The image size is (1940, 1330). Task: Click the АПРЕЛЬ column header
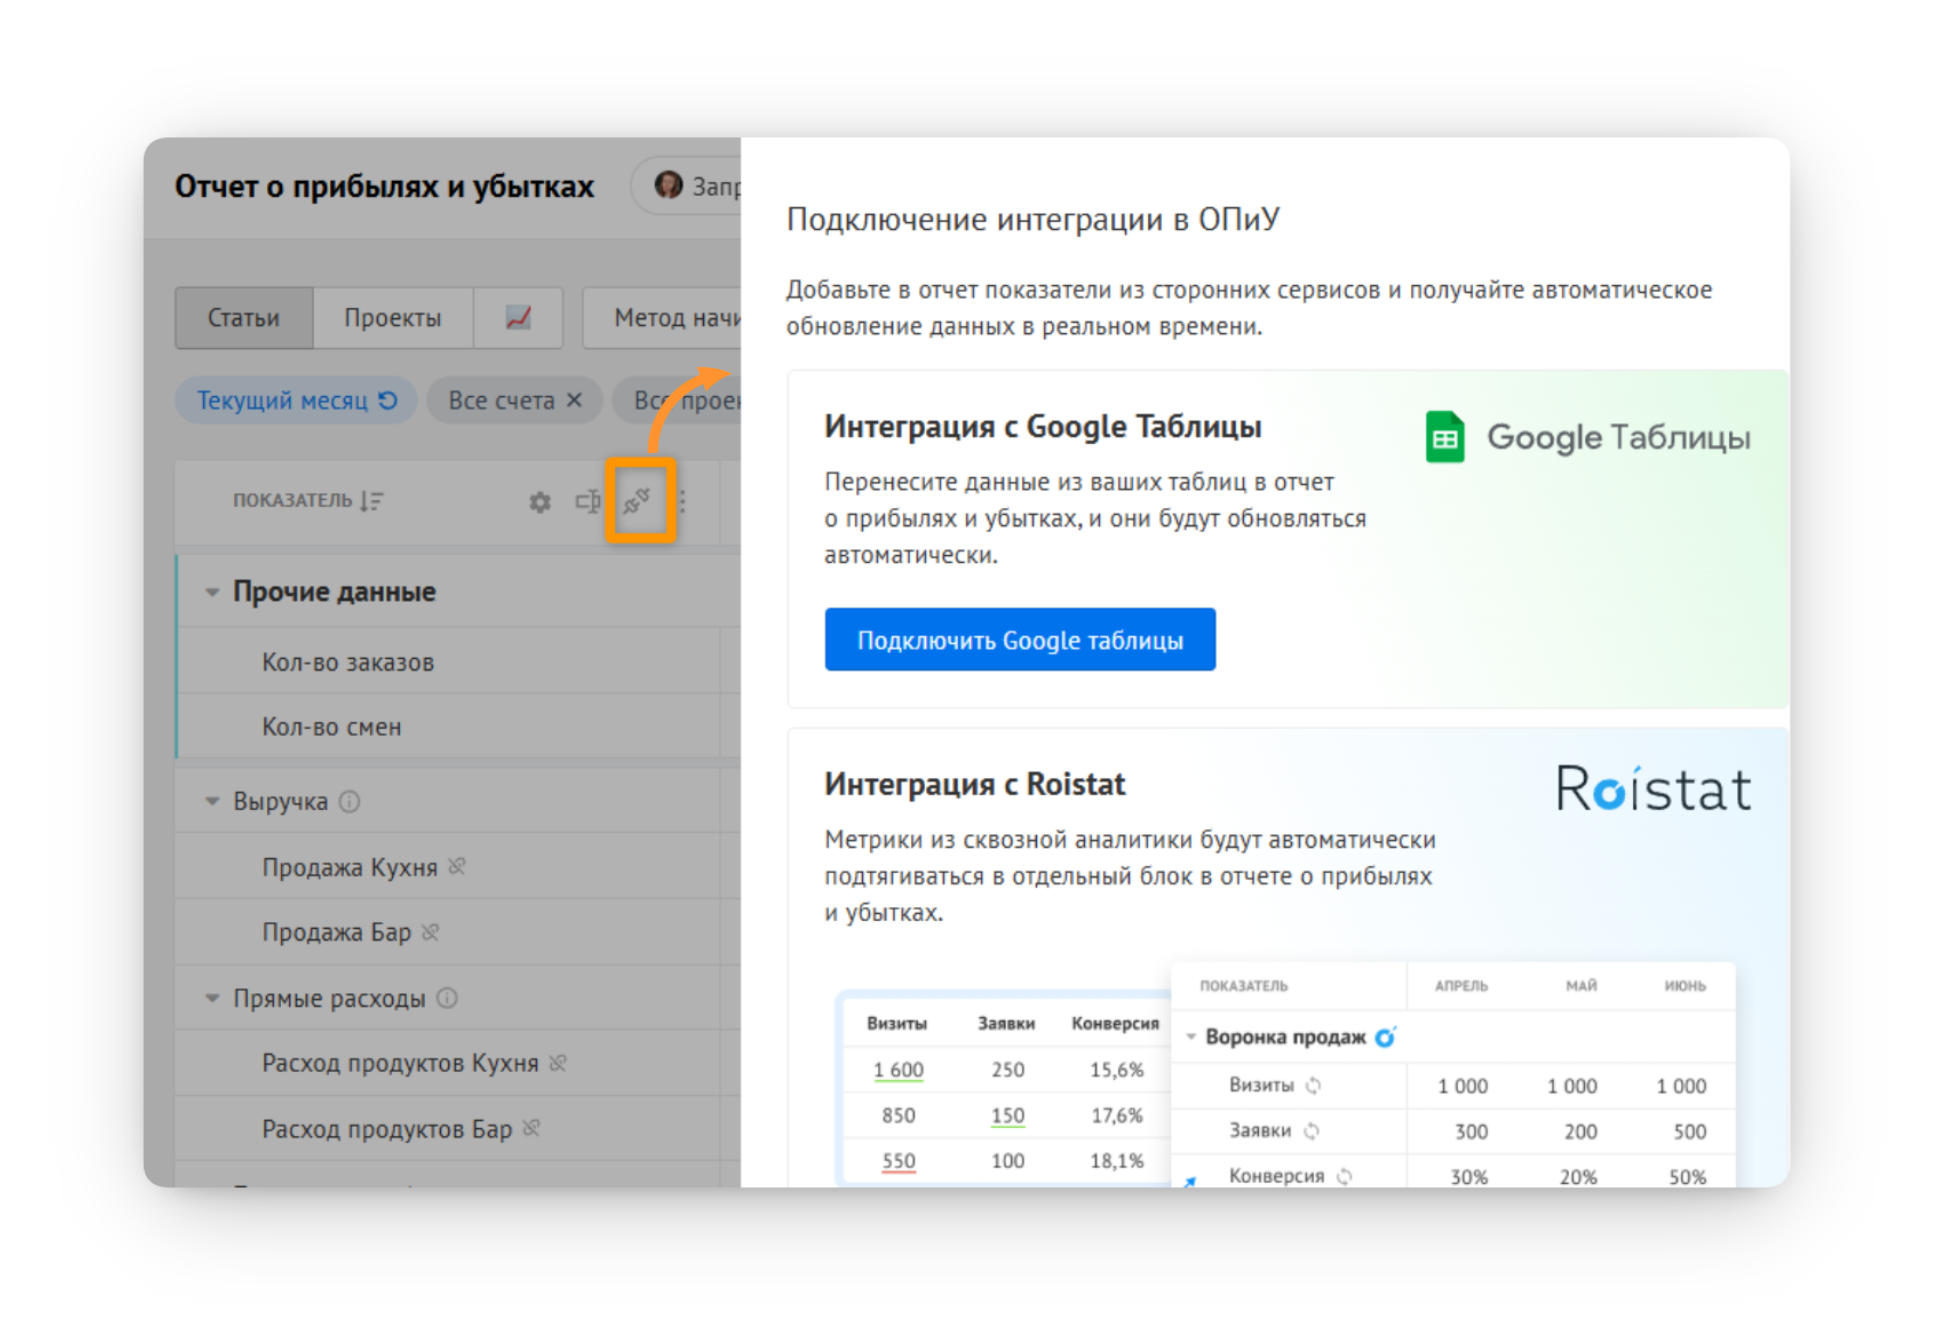click(x=1462, y=986)
